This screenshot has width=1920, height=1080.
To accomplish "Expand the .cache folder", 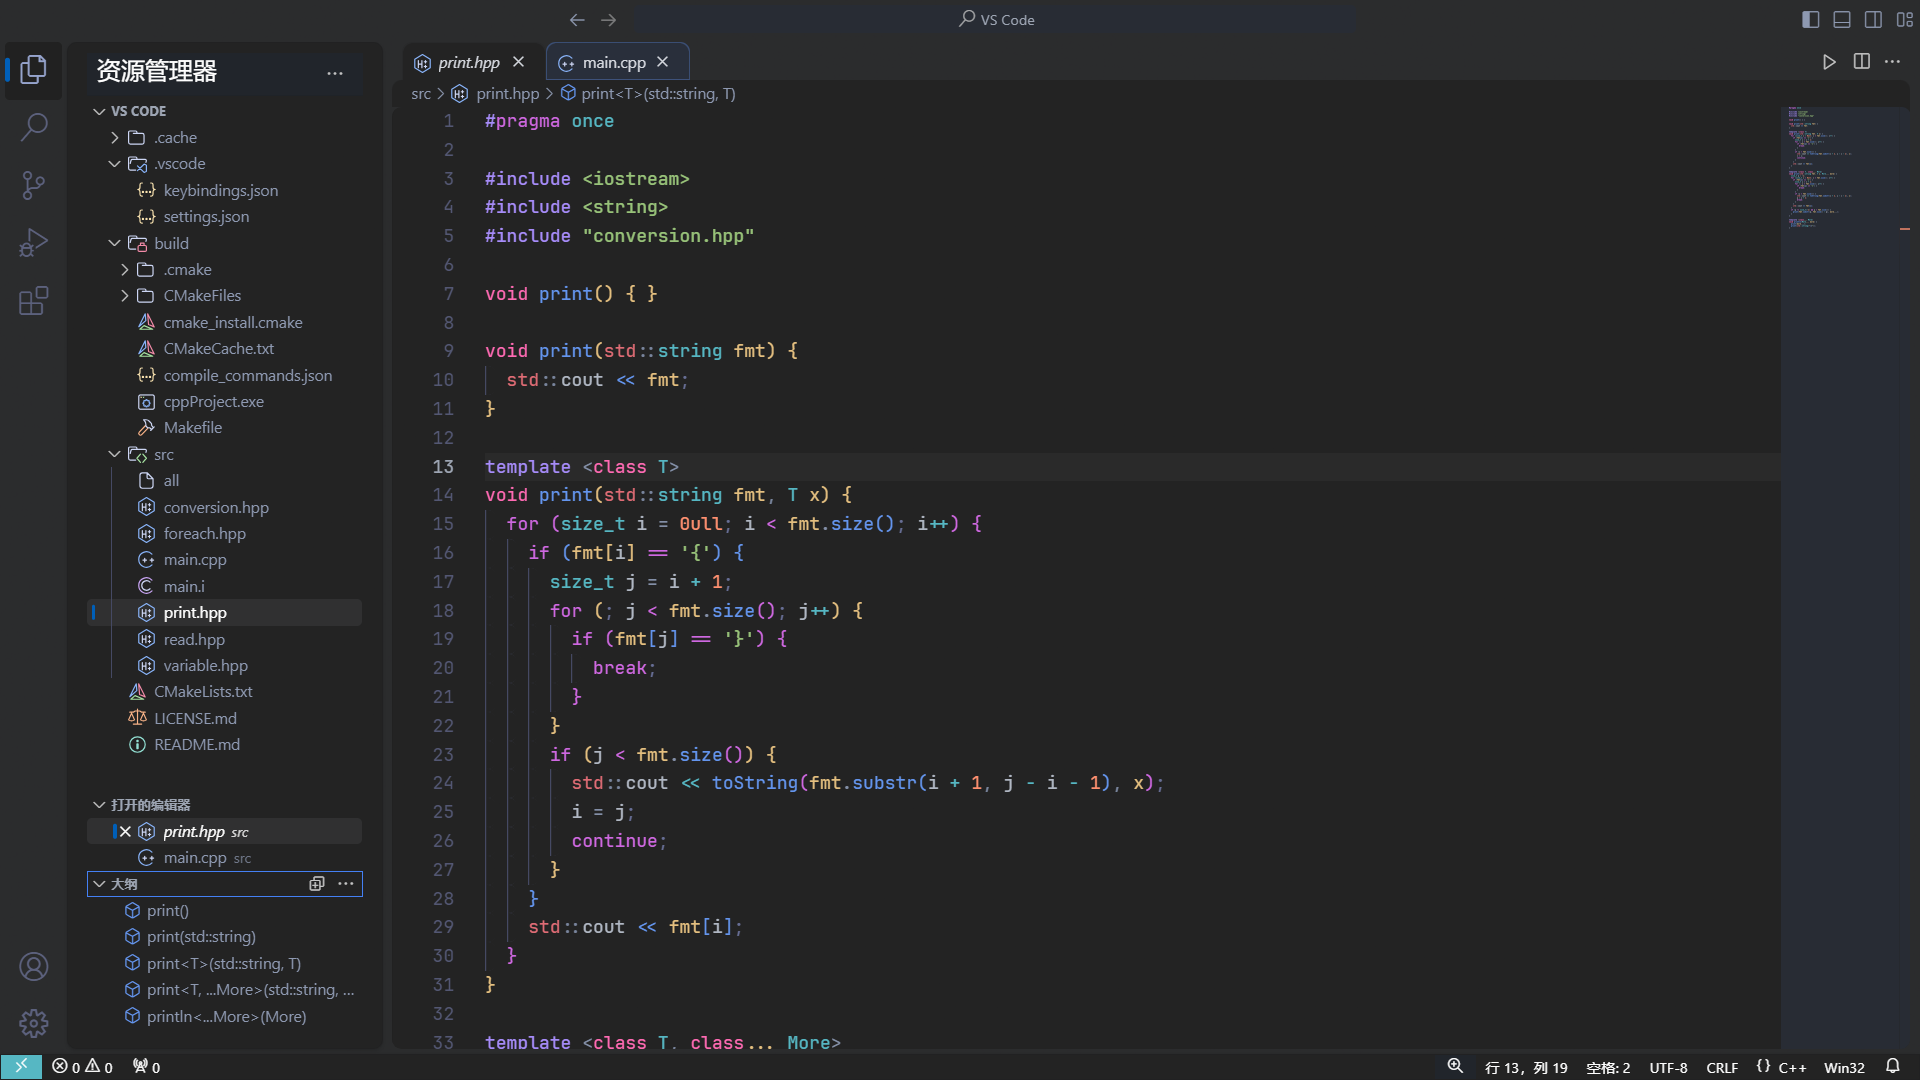I will [175, 137].
